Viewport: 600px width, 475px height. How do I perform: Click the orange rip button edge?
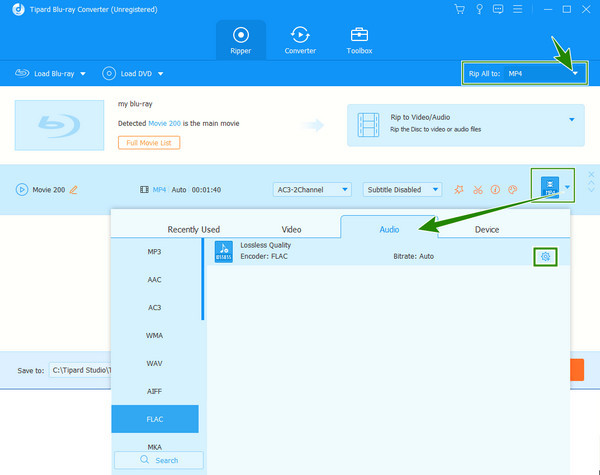[577, 370]
